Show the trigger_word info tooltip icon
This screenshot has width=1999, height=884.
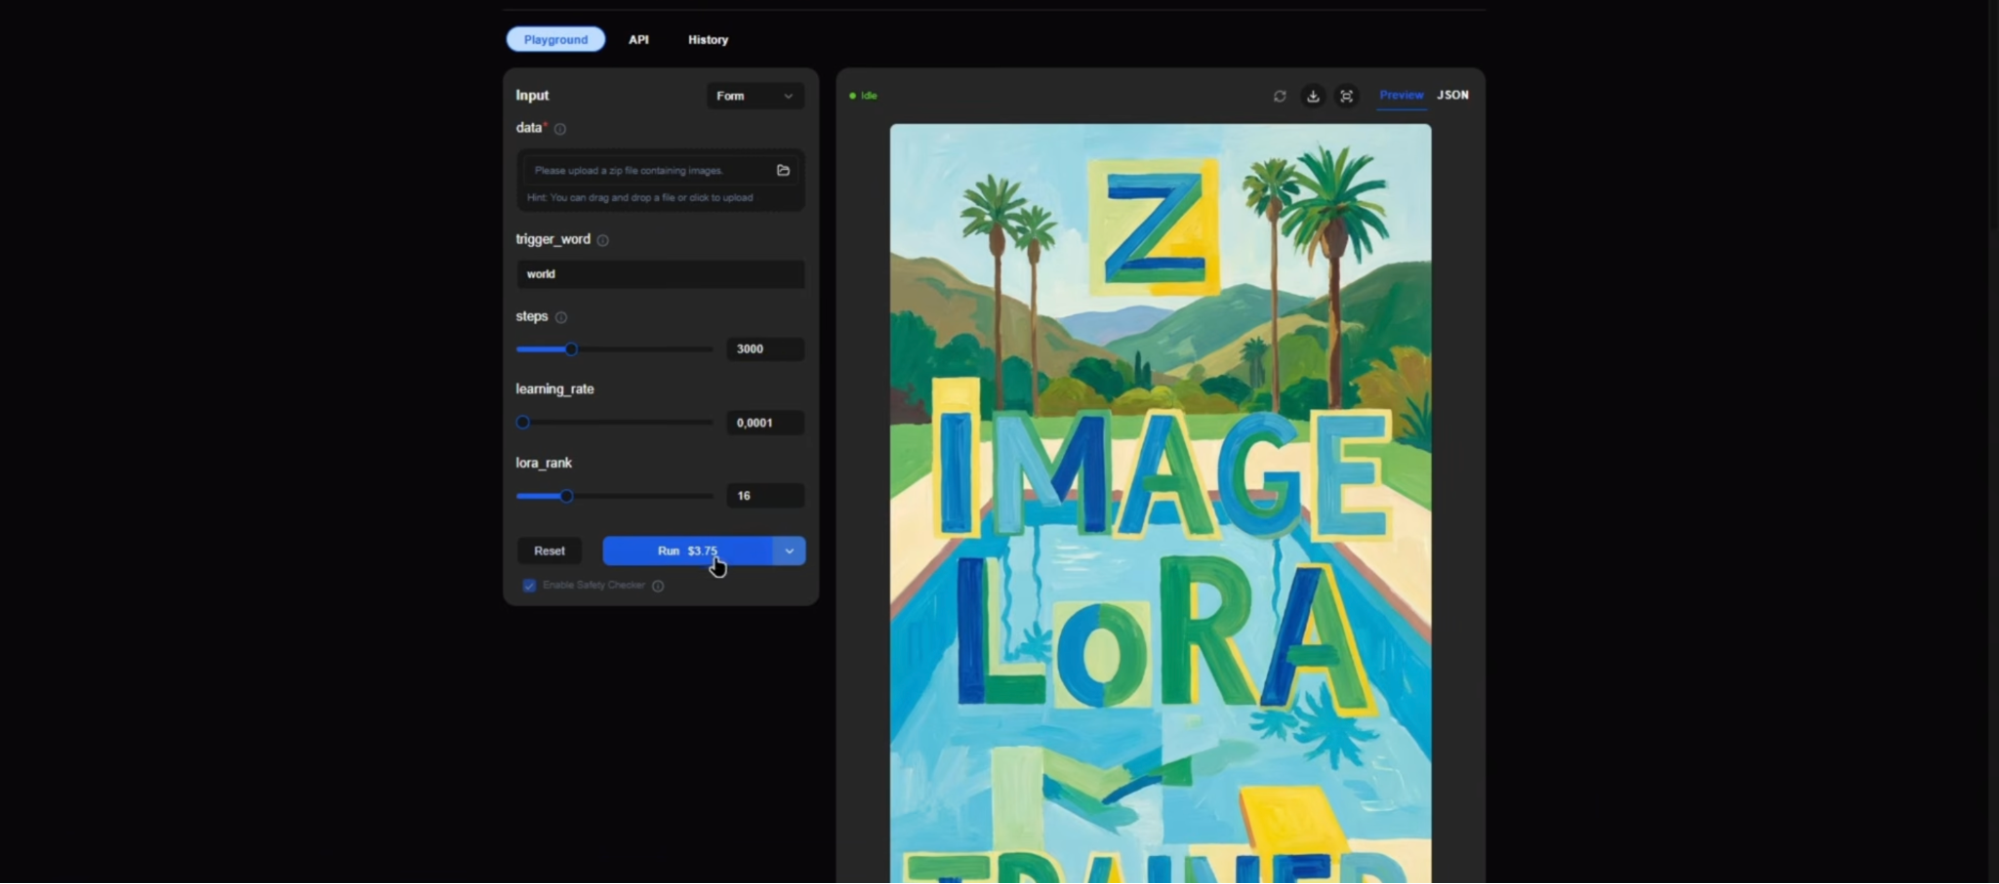coord(603,240)
